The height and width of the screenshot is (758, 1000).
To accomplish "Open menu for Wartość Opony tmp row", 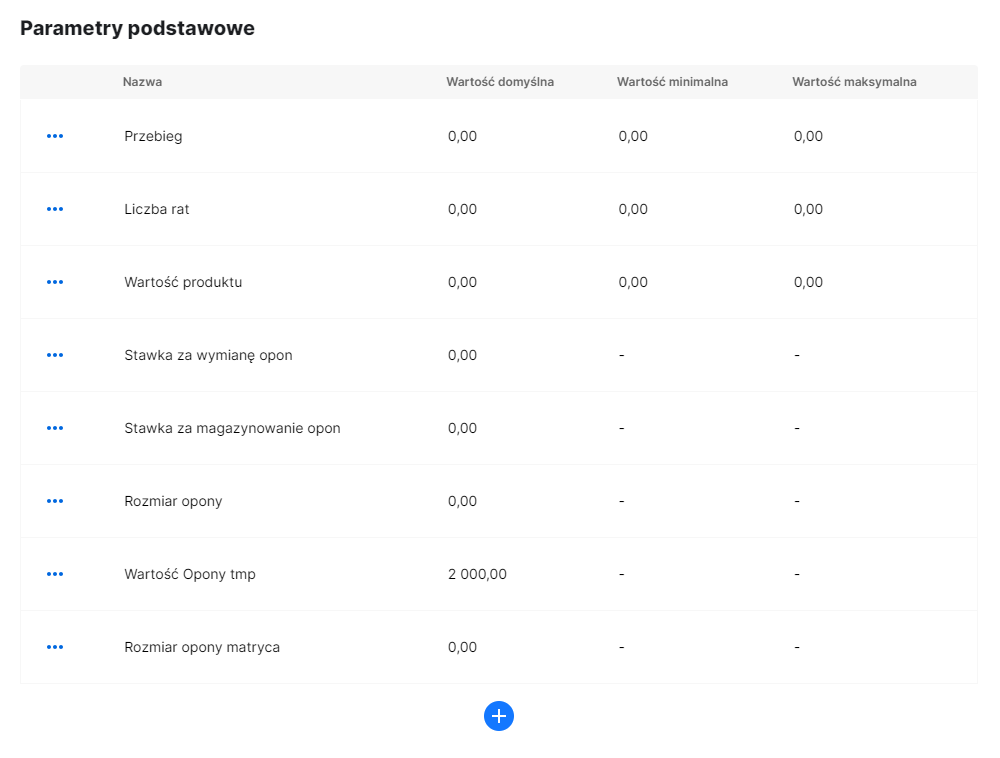I will coord(55,573).
